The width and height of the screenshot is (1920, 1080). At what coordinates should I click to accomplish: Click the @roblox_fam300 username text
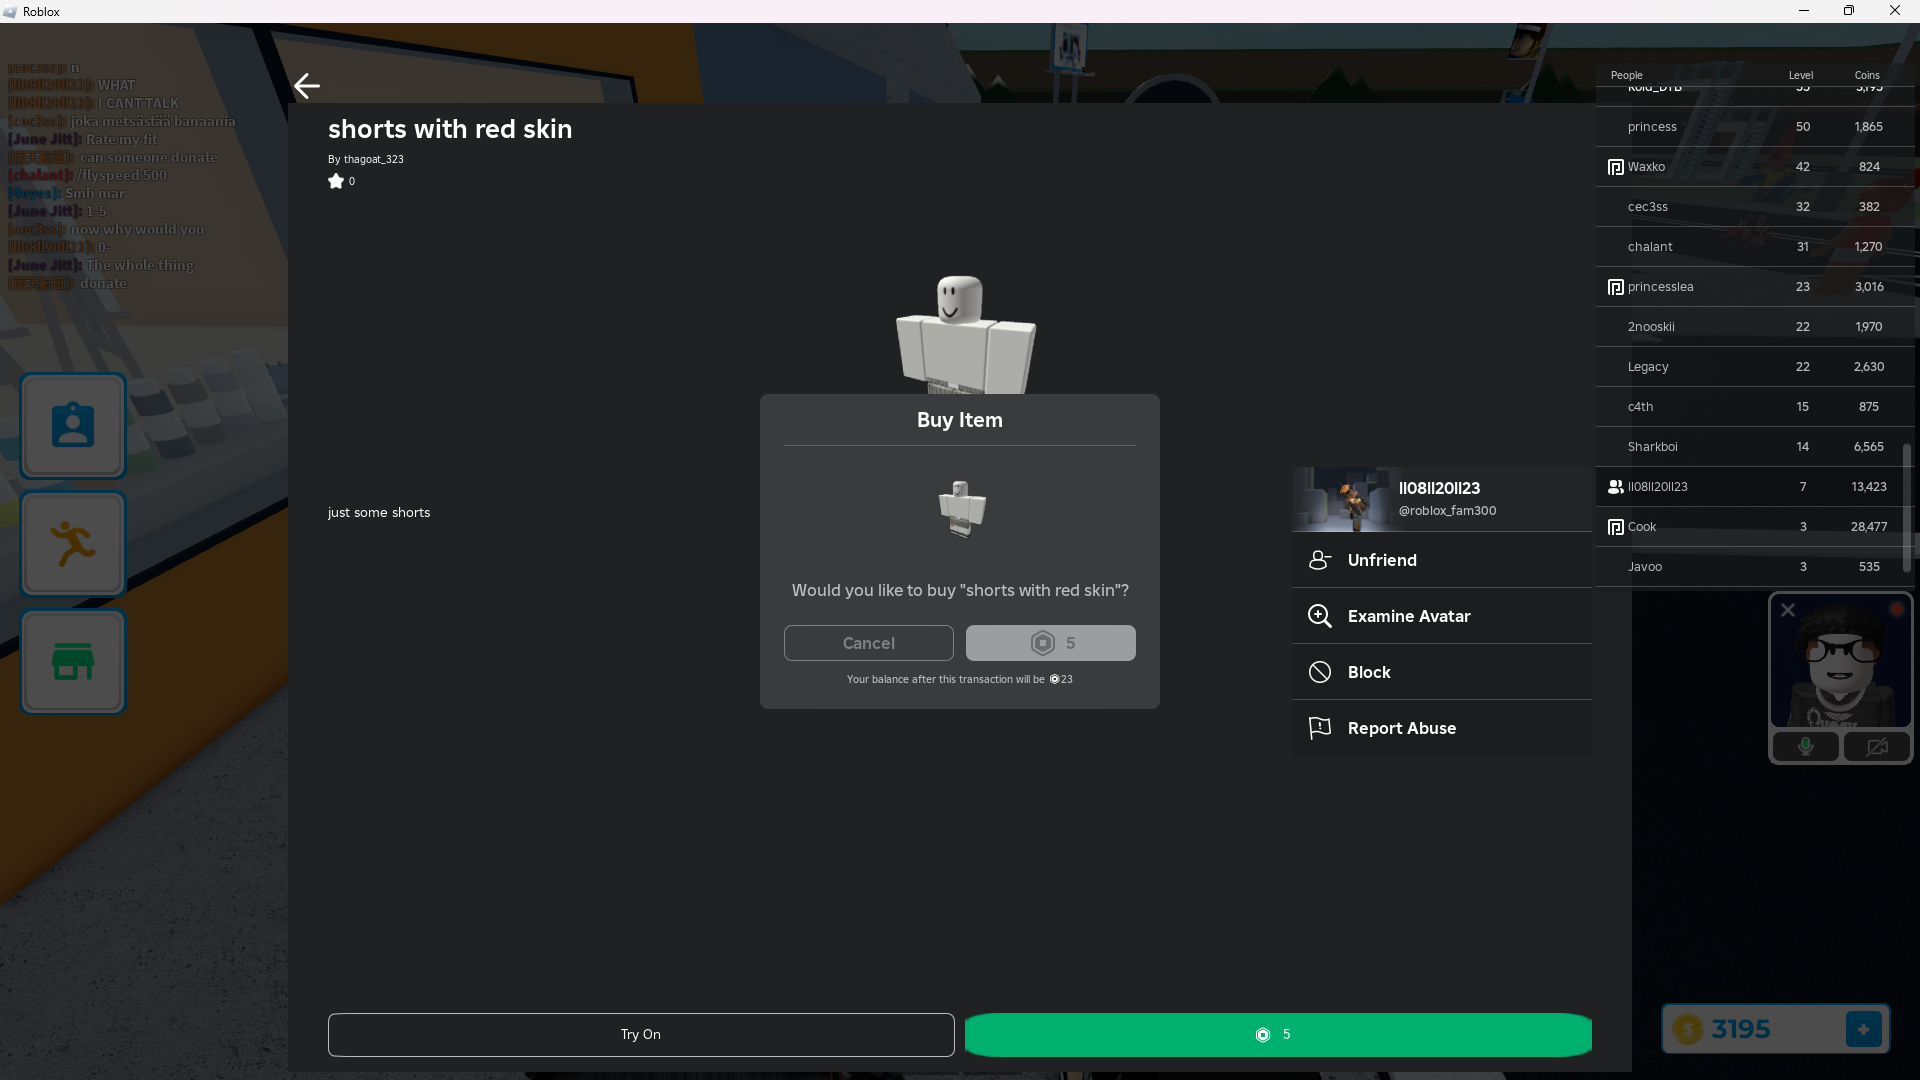pyautogui.click(x=1447, y=510)
